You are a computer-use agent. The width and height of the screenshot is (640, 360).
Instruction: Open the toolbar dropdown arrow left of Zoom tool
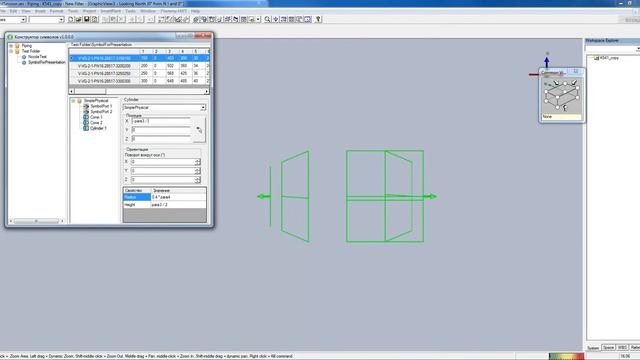258,19
